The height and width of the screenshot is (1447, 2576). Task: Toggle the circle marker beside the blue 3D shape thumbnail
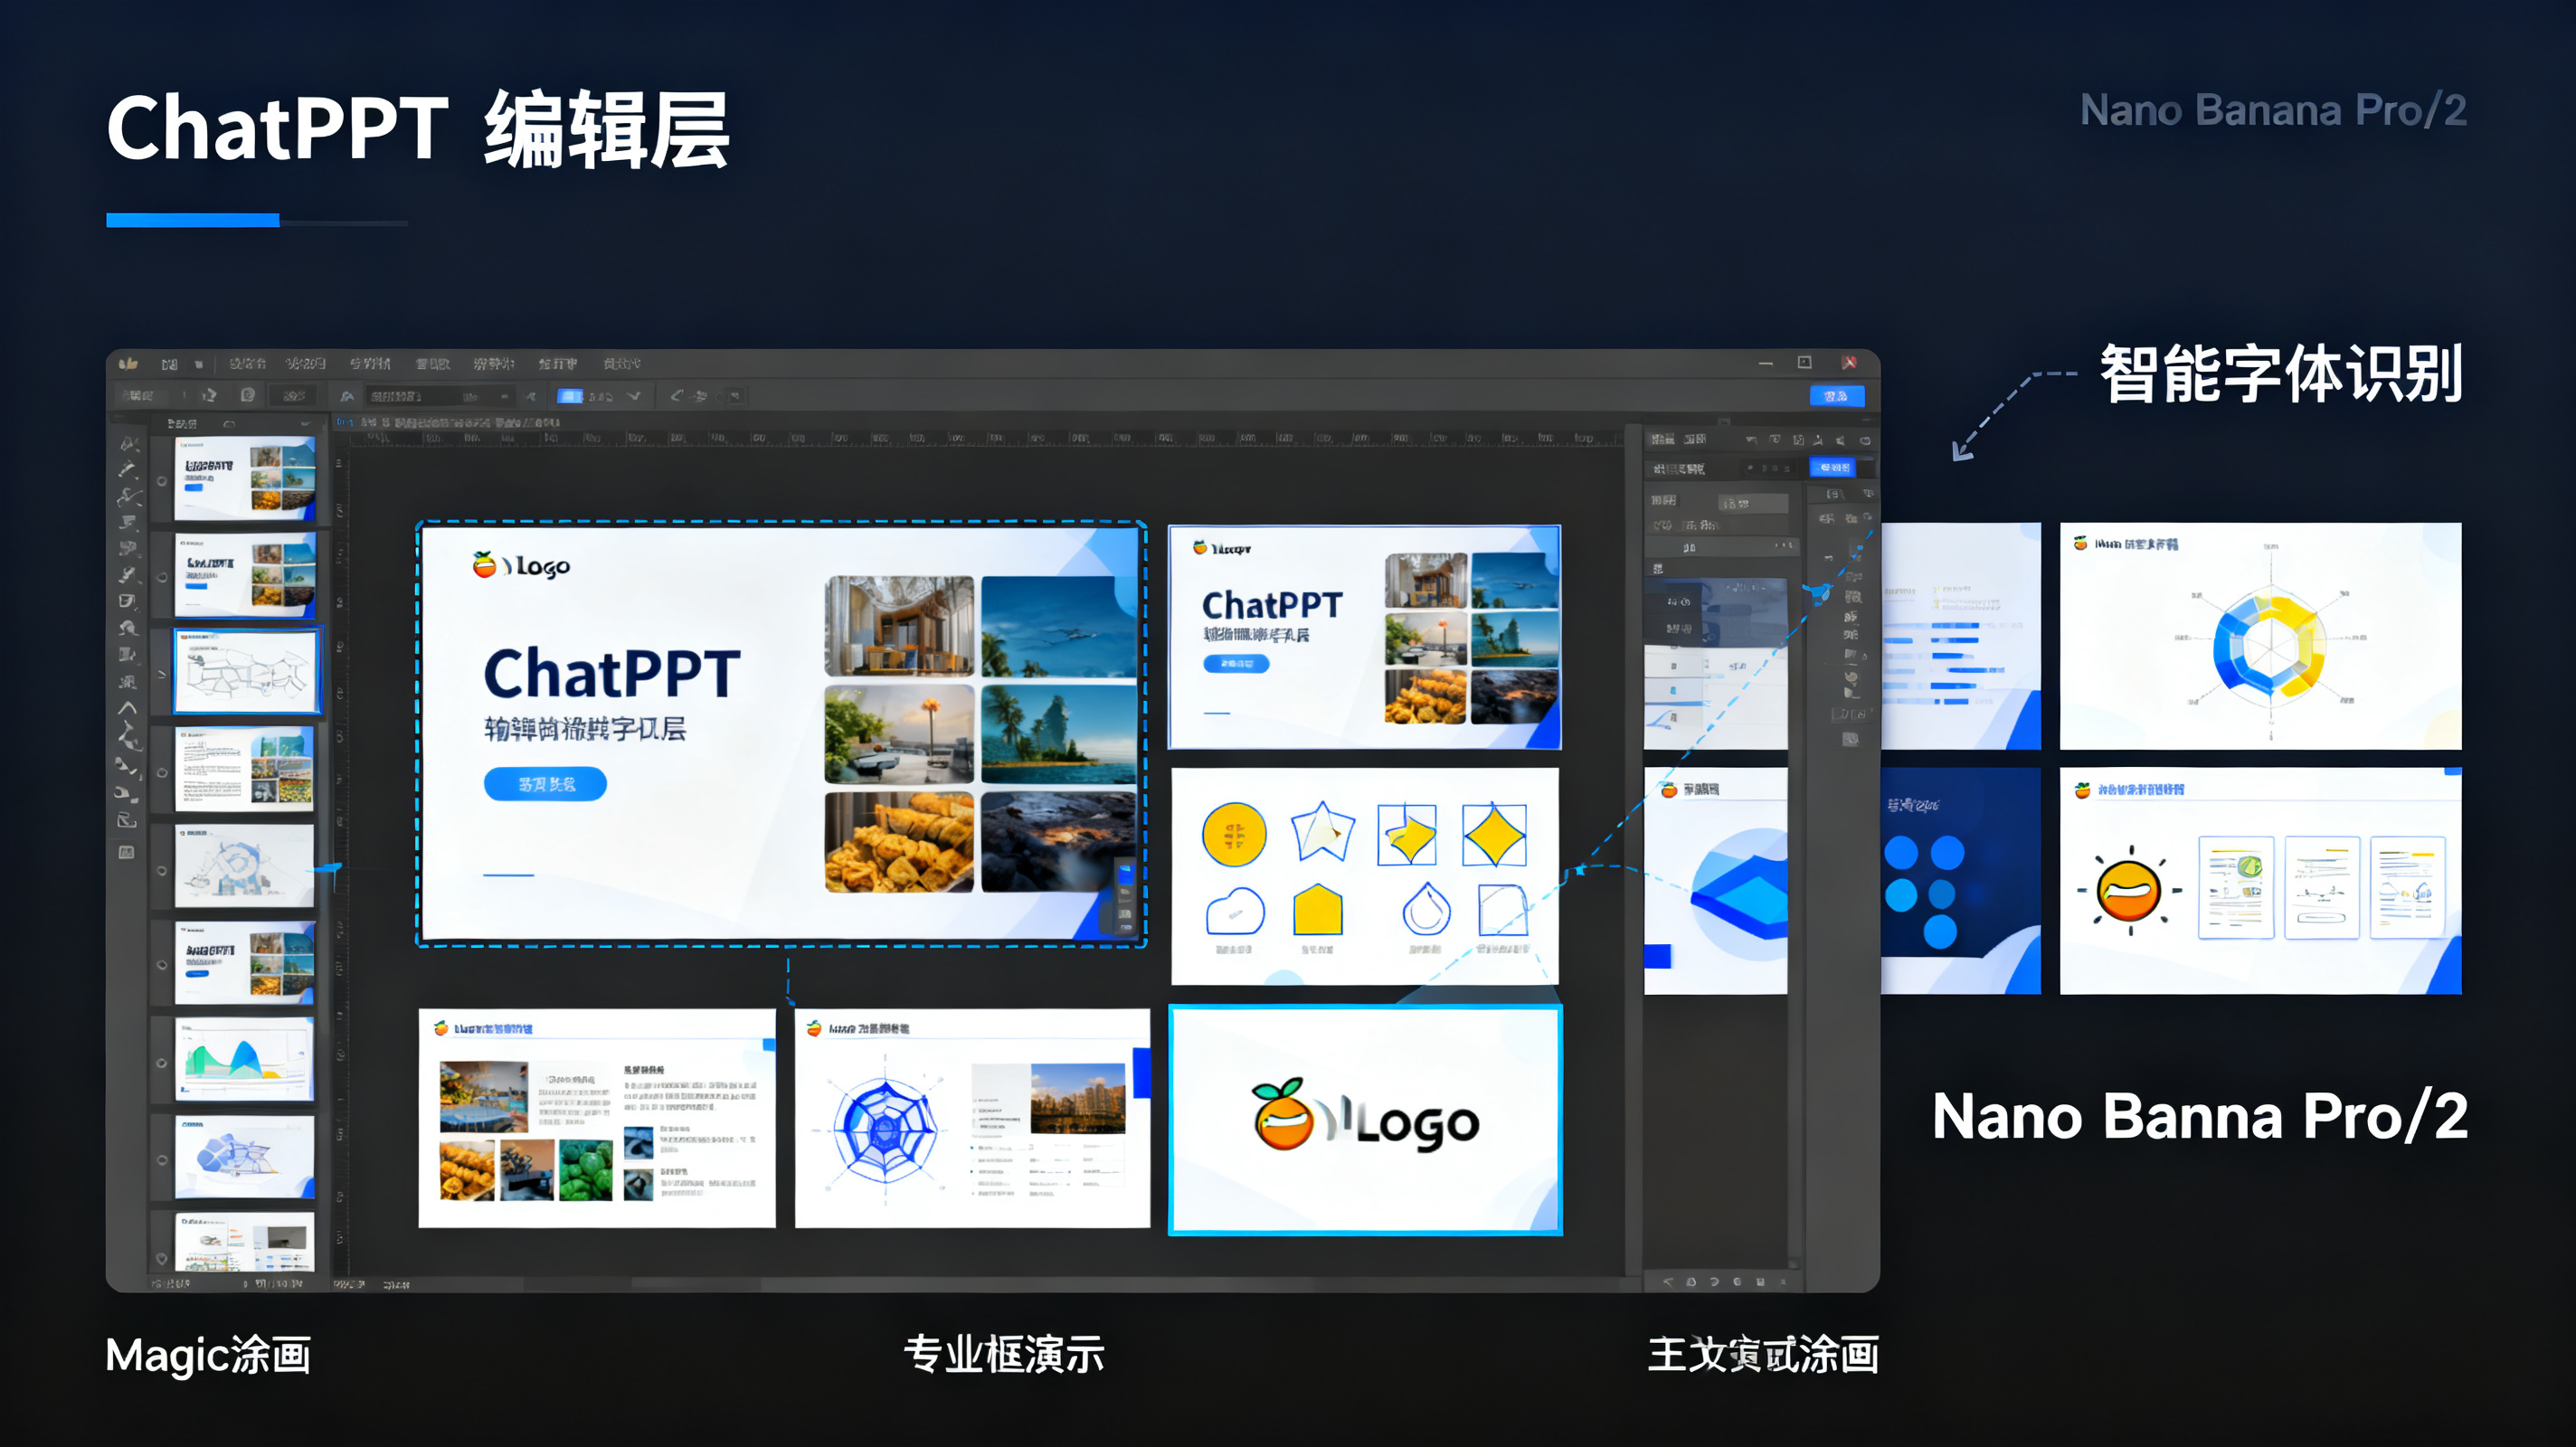click(x=161, y=1160)
